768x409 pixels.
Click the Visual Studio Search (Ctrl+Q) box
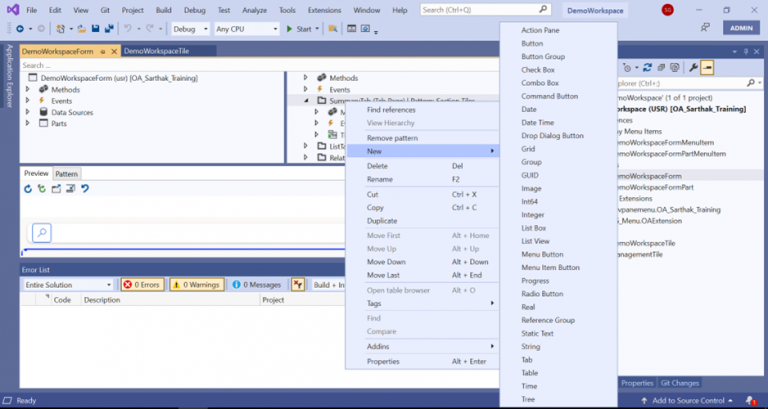click(x=485, y=10)
